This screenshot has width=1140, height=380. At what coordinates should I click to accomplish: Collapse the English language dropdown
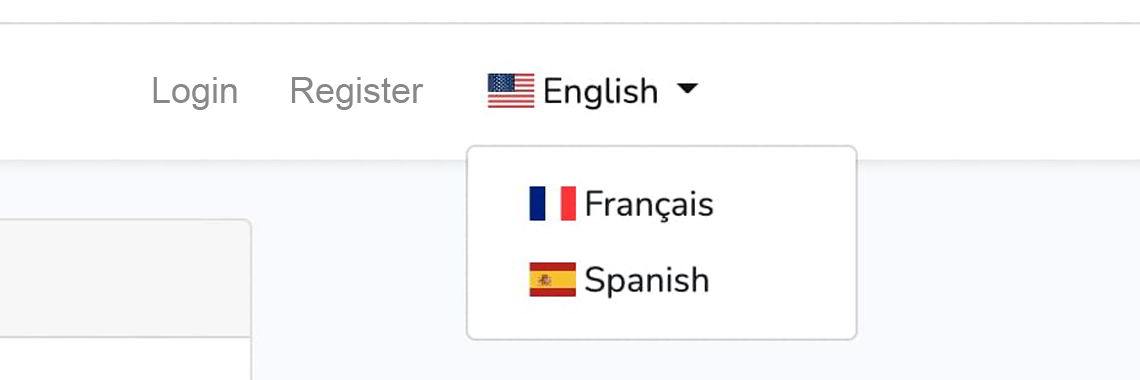[x=593, y=91]
